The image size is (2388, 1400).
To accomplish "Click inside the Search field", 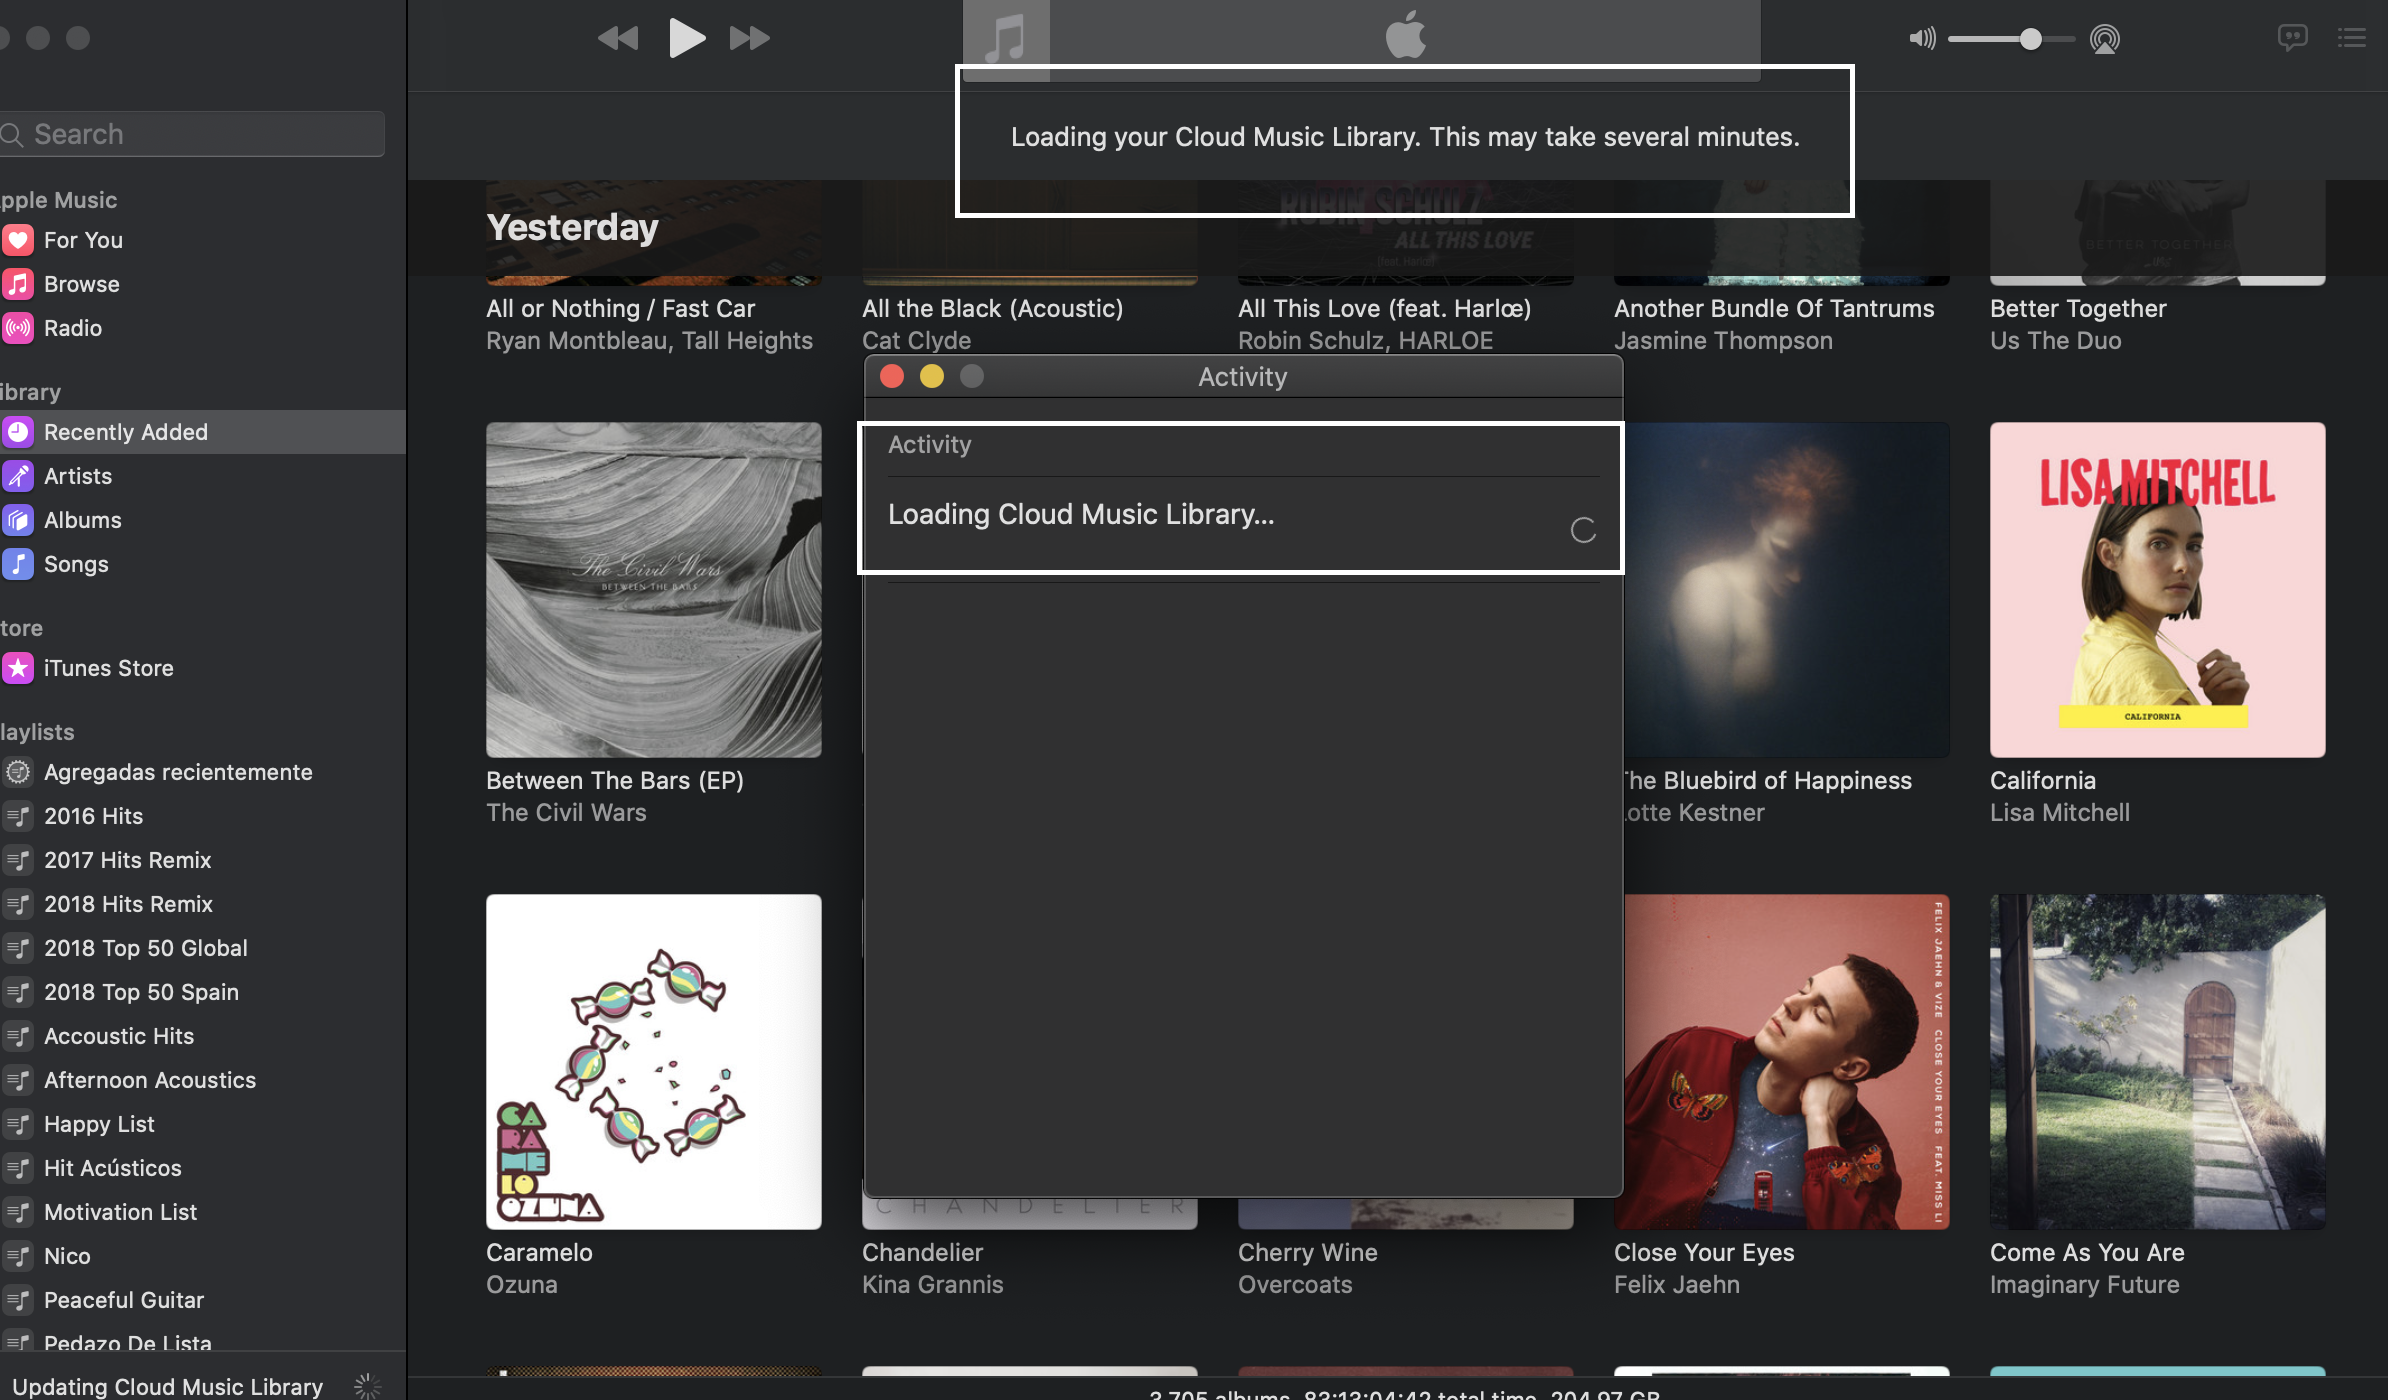I will click(x=192, y=133).
